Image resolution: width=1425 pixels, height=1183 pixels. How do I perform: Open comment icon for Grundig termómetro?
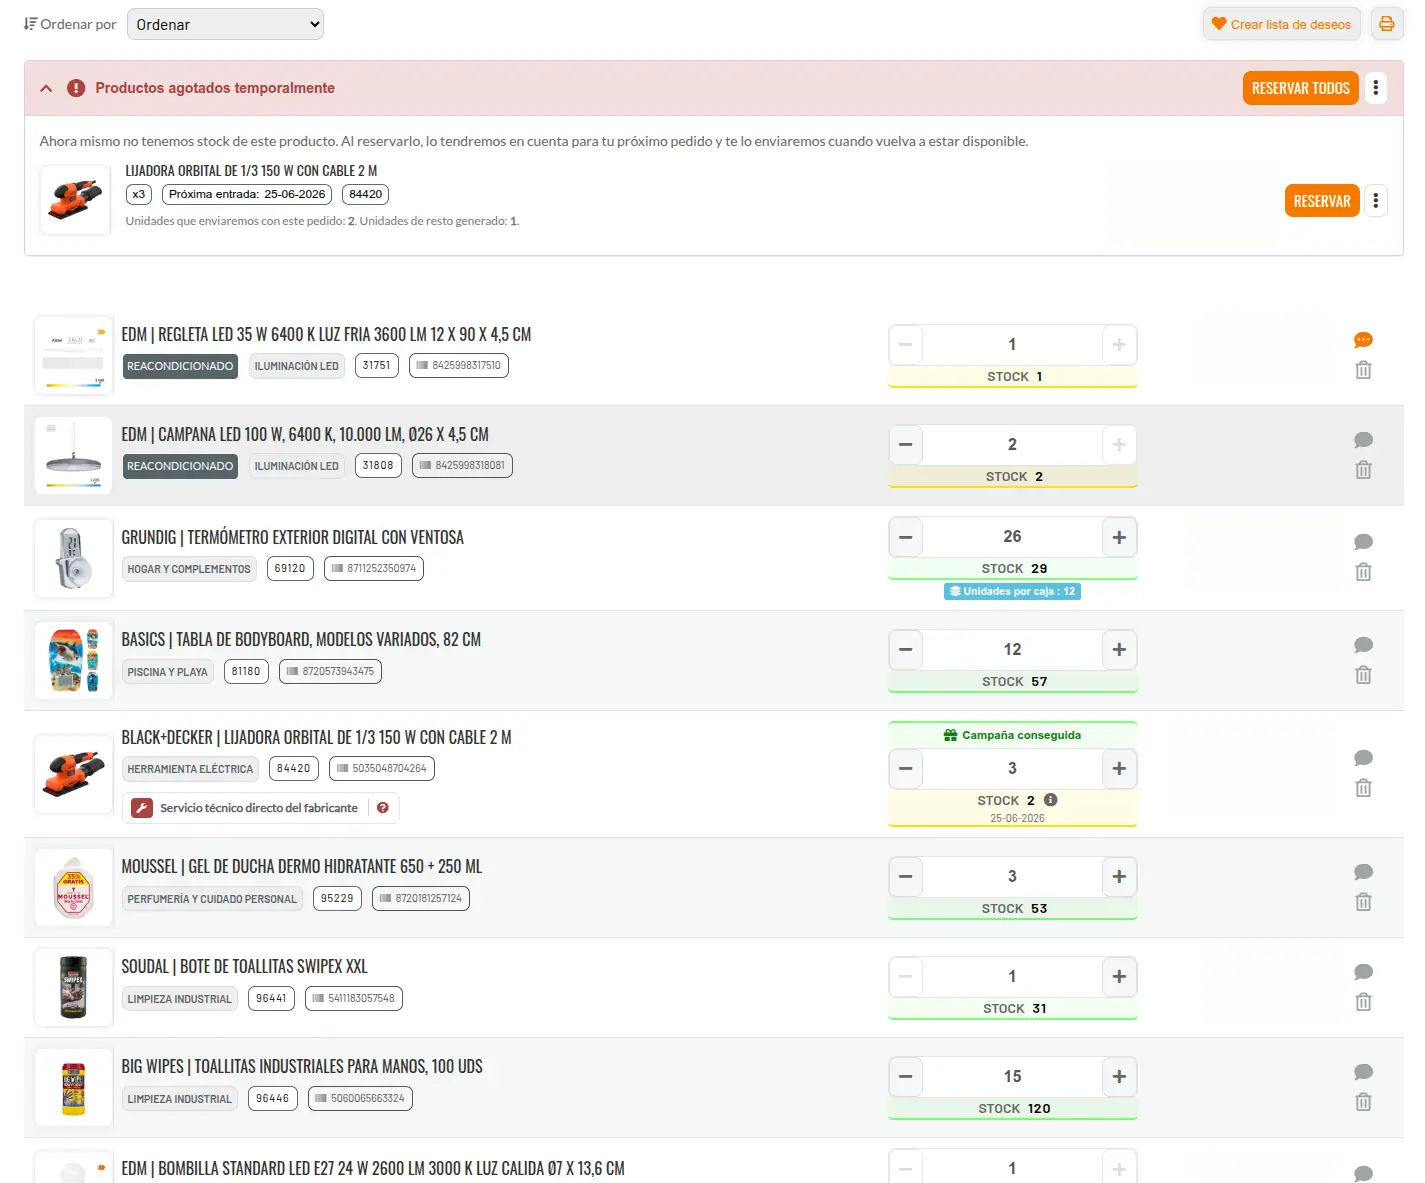tap(1363, 542)
